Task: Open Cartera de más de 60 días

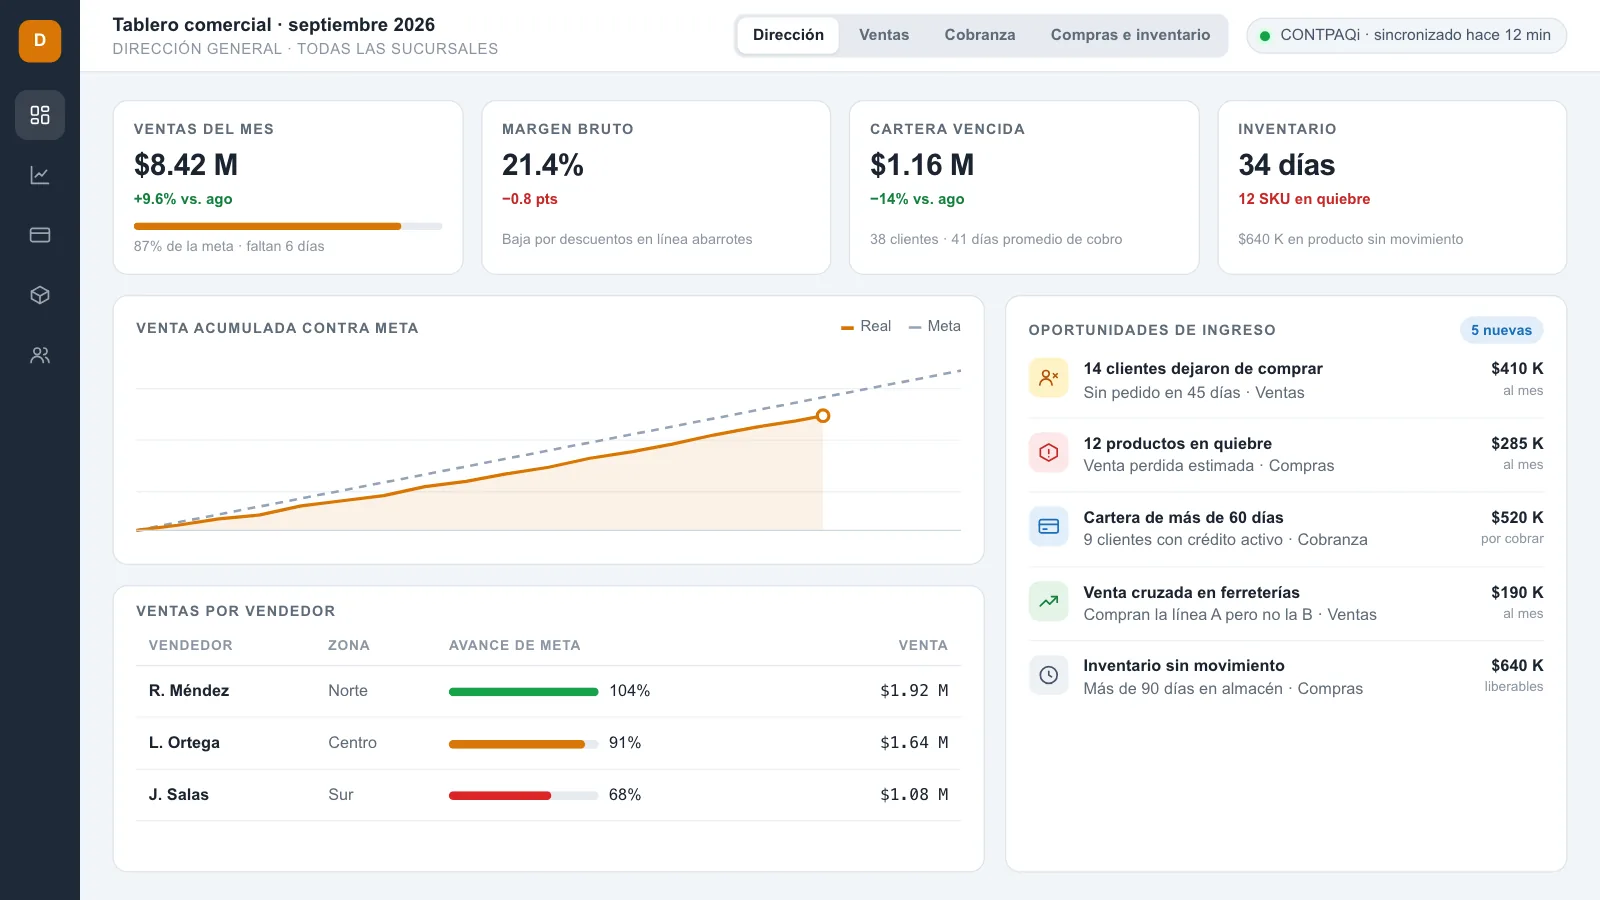Action: 1286,528
